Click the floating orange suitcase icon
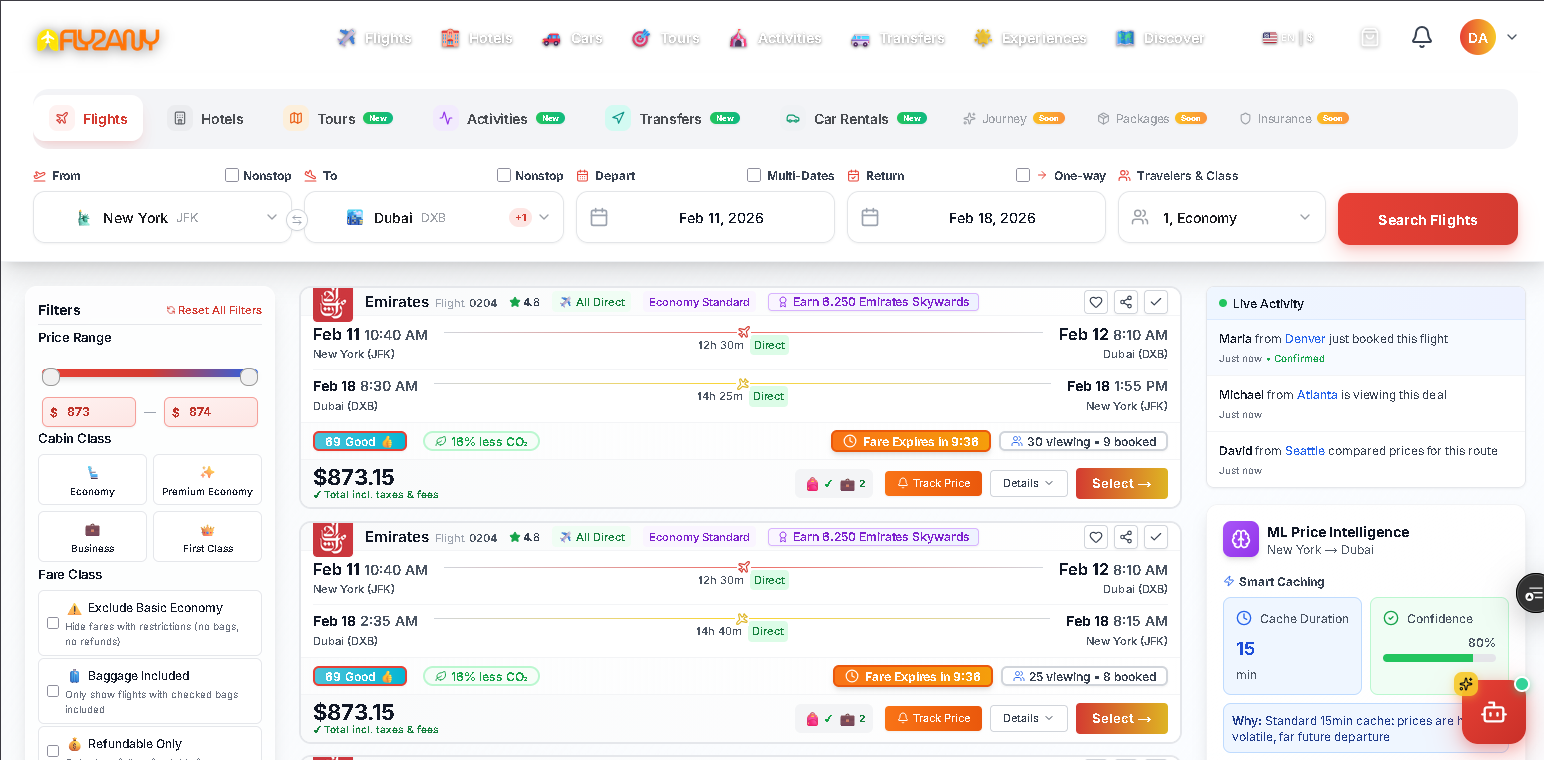This screenshot has width=1544, height=760. pyautogui.click(x=1493, y=712)
